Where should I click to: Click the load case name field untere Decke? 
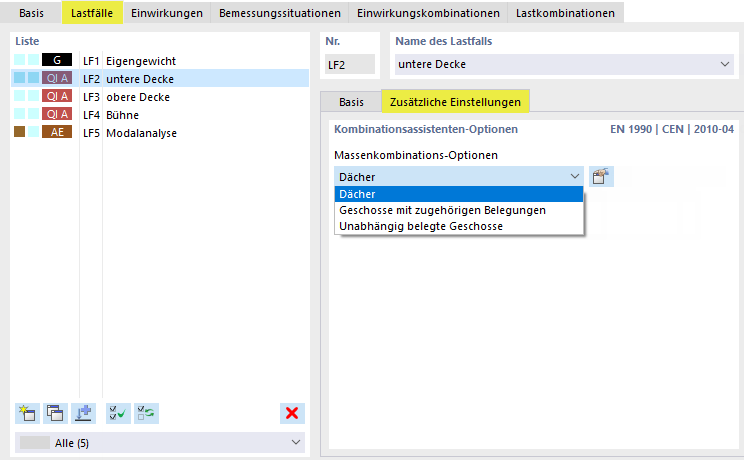[564, 64]
